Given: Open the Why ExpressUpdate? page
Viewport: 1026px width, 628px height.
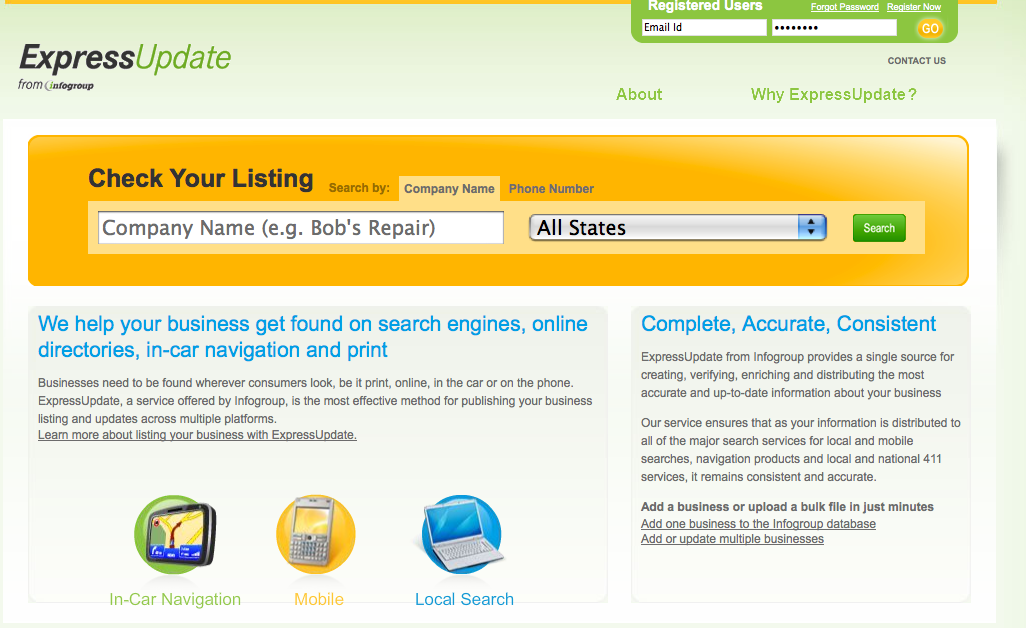Looking at the screenshot, I should (x=833, y=95).
